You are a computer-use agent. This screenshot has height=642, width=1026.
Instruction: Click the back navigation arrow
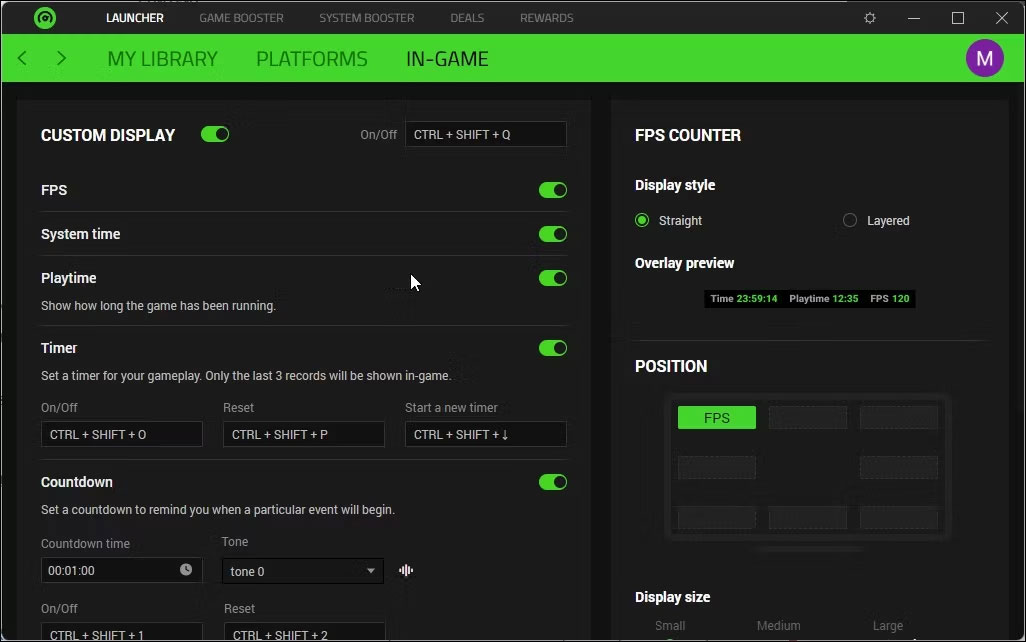(22, 59)
